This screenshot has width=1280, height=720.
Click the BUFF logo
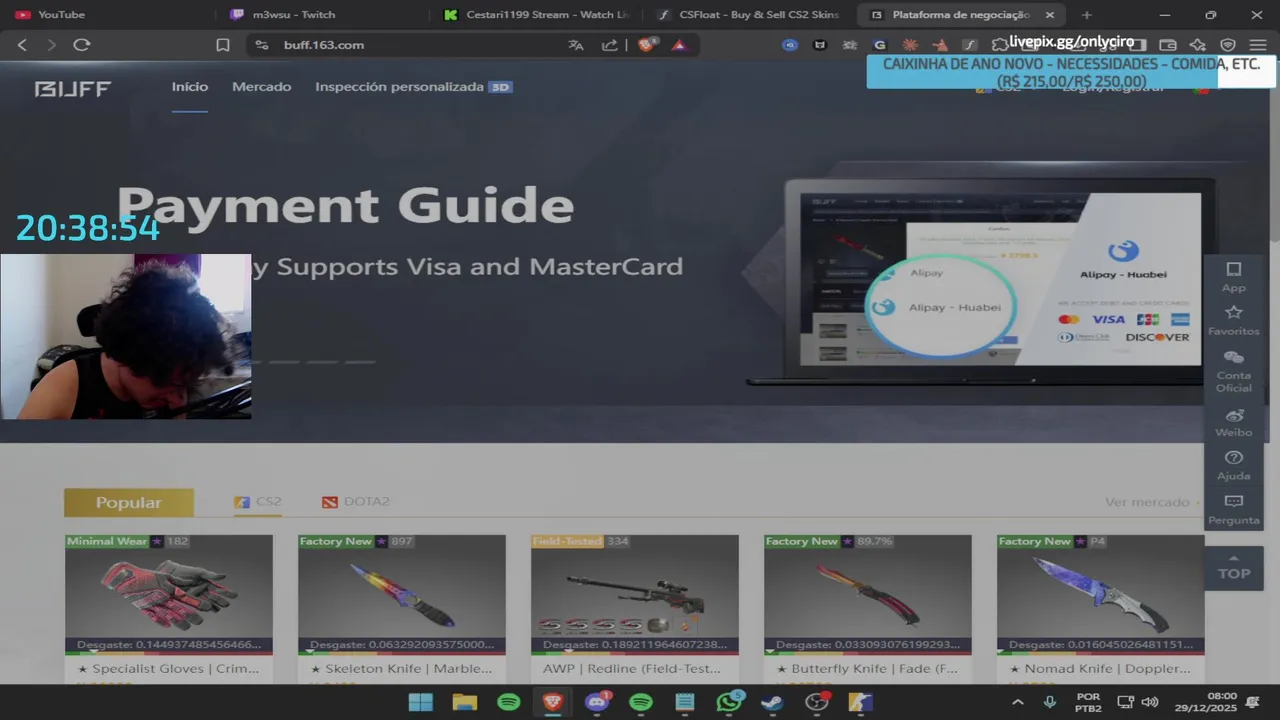point(72,89)
